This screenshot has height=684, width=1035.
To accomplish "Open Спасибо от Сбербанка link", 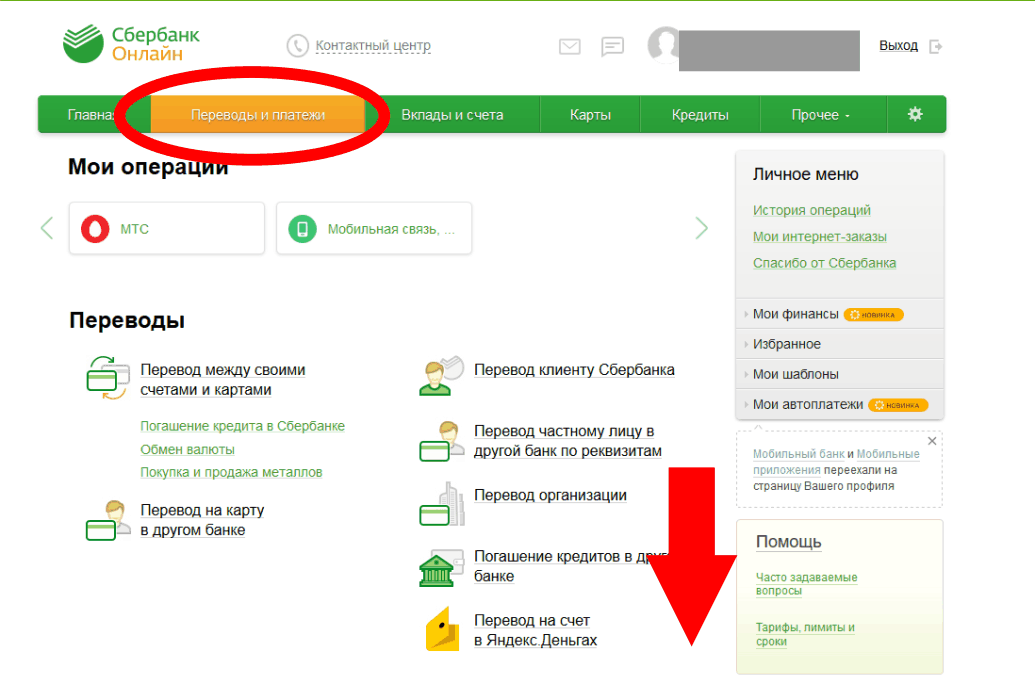I will click(824, 263).
